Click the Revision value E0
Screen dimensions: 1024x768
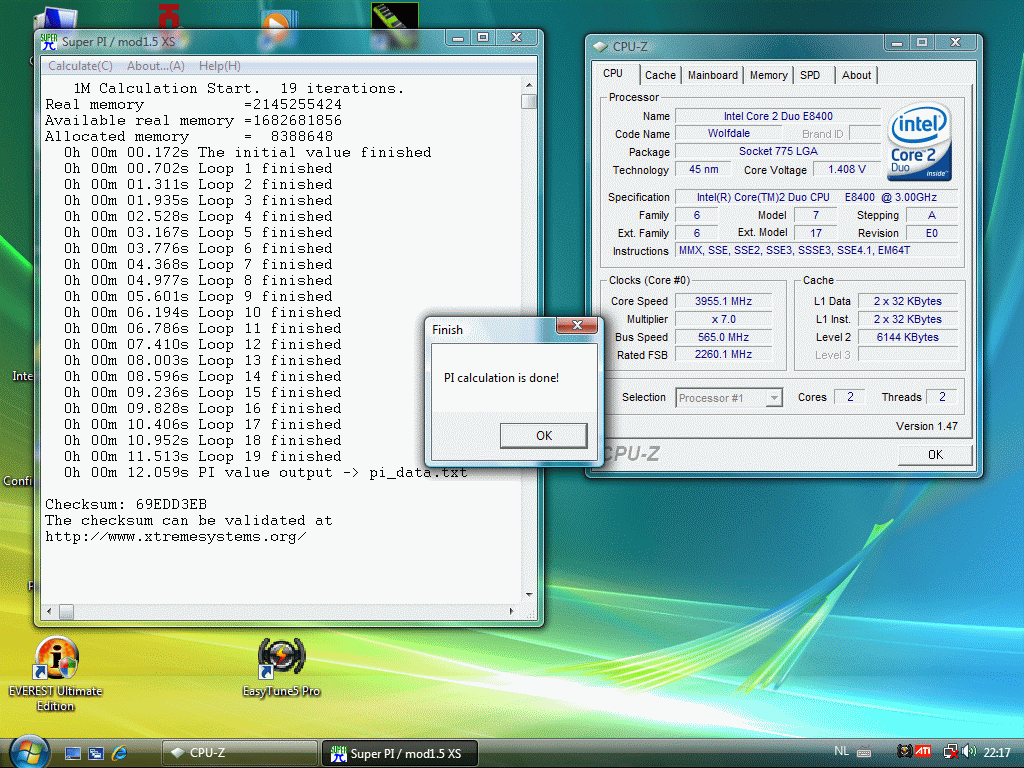point(931,233)
